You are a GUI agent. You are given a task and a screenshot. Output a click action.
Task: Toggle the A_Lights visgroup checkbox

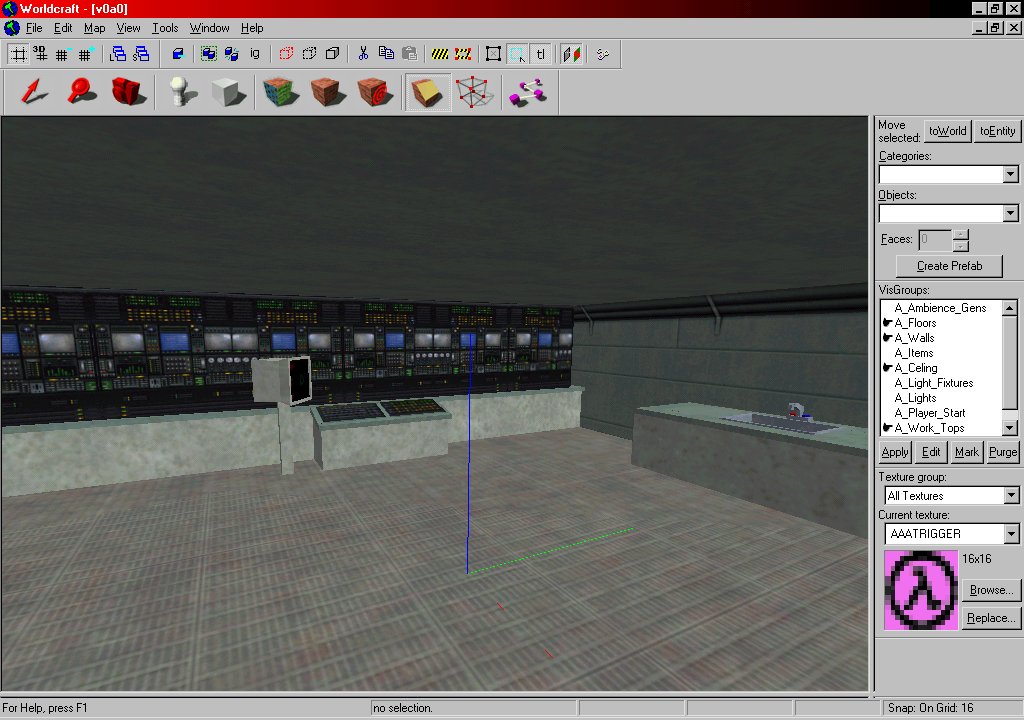point(888,398)
